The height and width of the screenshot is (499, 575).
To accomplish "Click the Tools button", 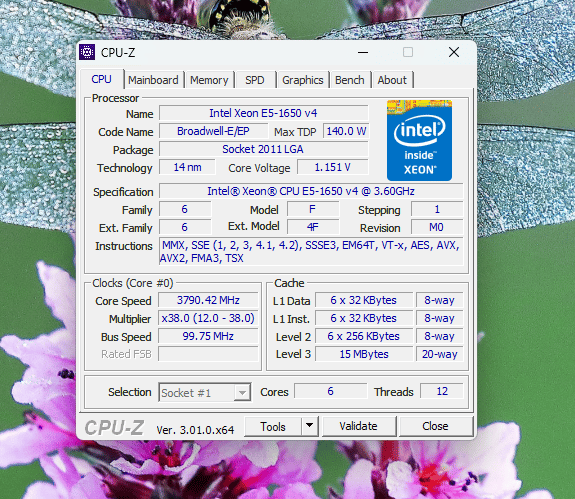I will pyautogui.click(x=273, y=426).
